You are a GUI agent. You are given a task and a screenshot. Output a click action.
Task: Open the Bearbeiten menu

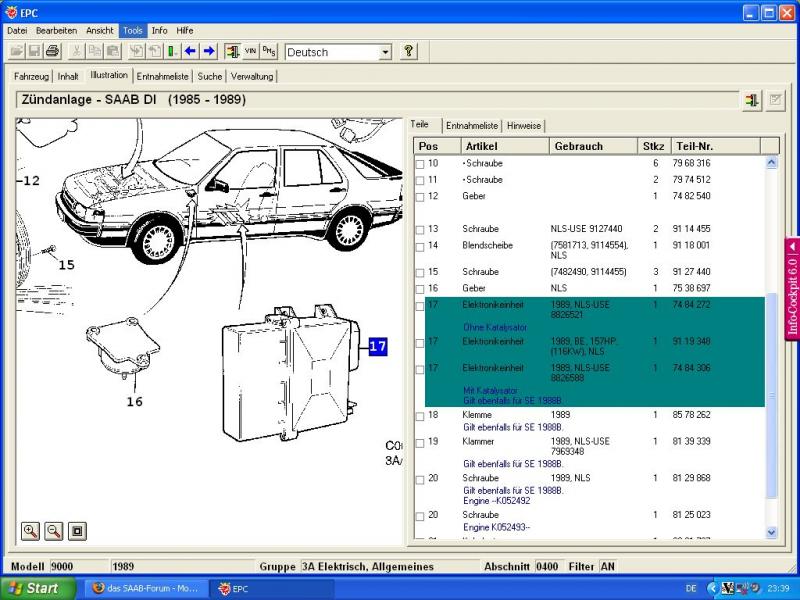(x=56, y=31)
